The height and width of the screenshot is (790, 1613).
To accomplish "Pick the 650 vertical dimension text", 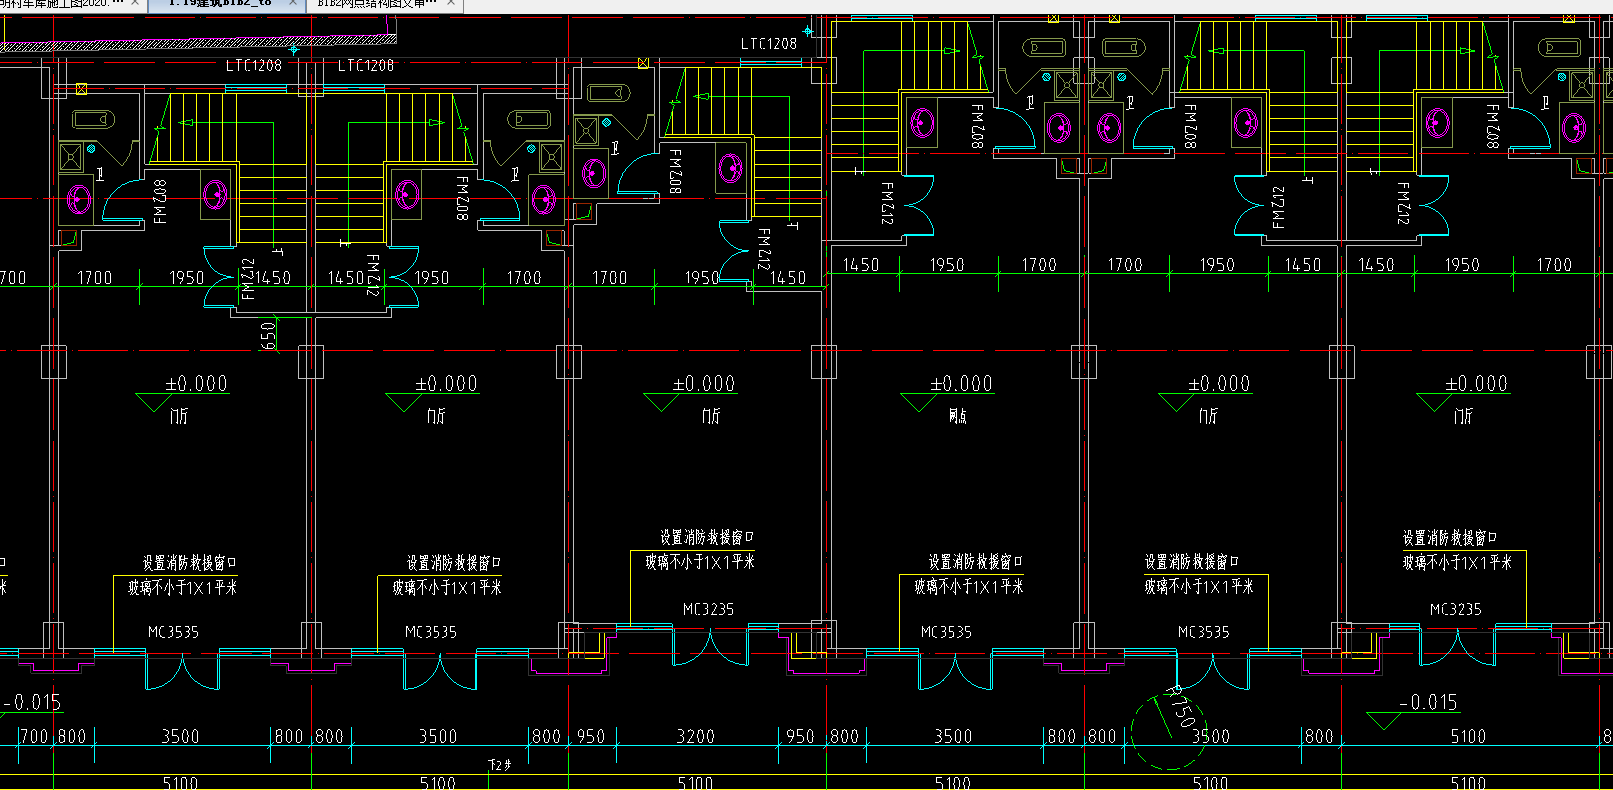I will (x=268, y=335).
